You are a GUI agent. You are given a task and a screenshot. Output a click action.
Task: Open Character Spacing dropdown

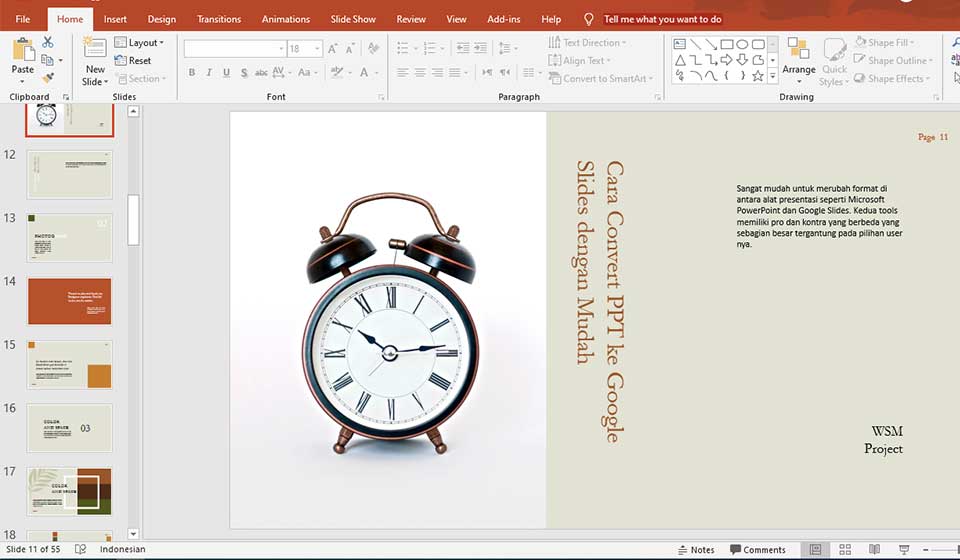[280, 72]
